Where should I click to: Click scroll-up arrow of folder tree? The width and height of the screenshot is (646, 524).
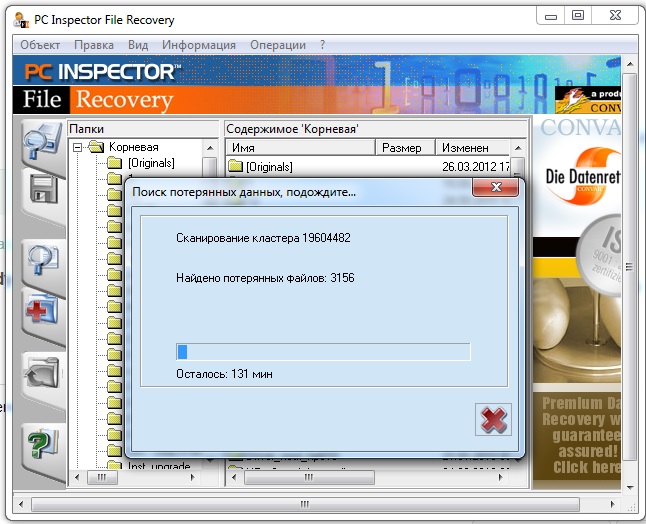(210, 147)
